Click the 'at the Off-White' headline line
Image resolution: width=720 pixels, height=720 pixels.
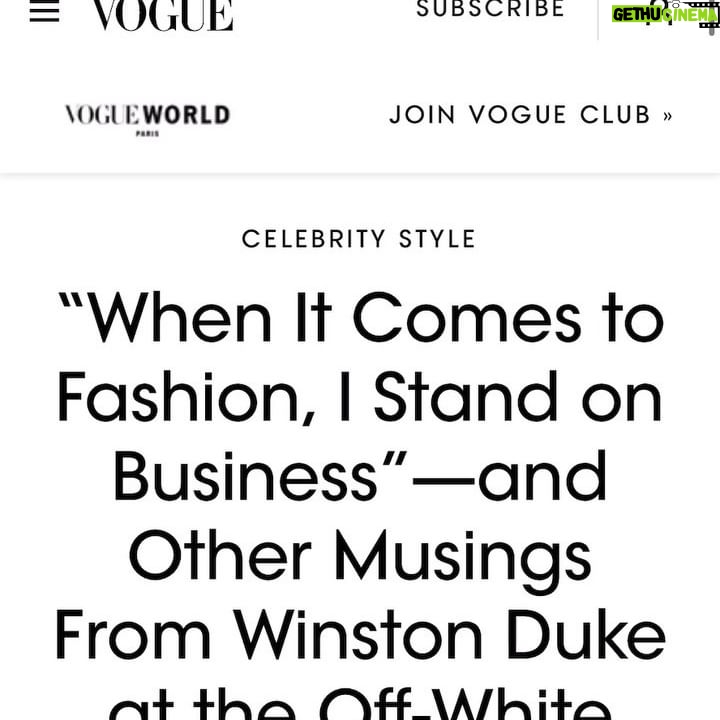point(360,703)
